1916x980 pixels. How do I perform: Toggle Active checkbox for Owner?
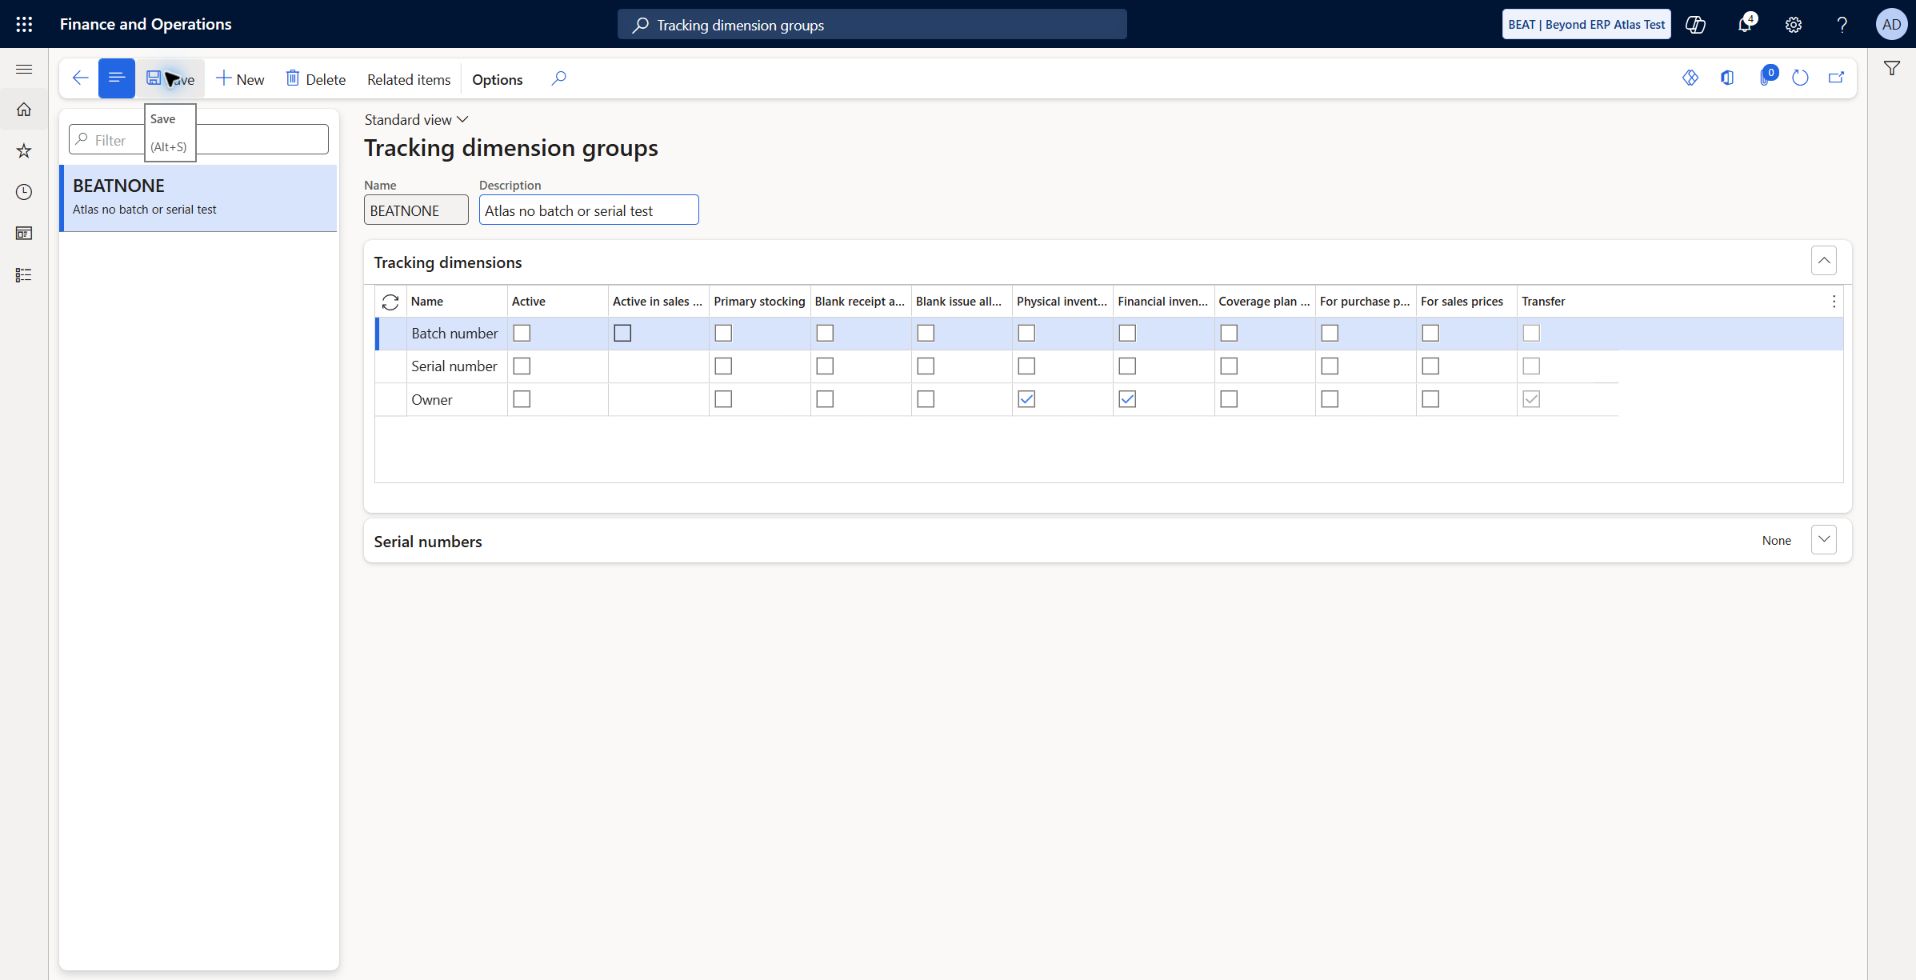(522, 399)
